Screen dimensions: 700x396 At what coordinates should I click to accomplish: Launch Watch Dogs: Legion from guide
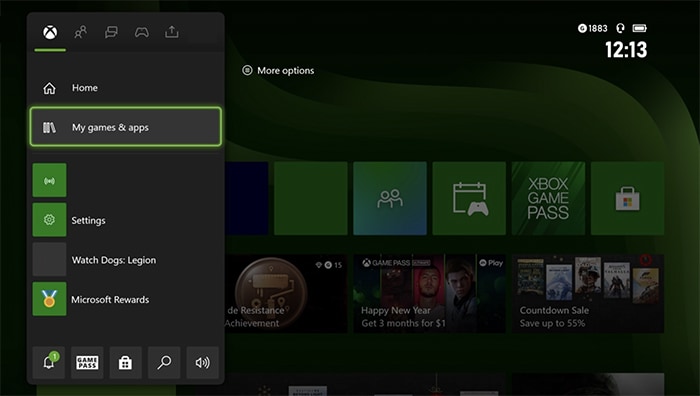125,260
